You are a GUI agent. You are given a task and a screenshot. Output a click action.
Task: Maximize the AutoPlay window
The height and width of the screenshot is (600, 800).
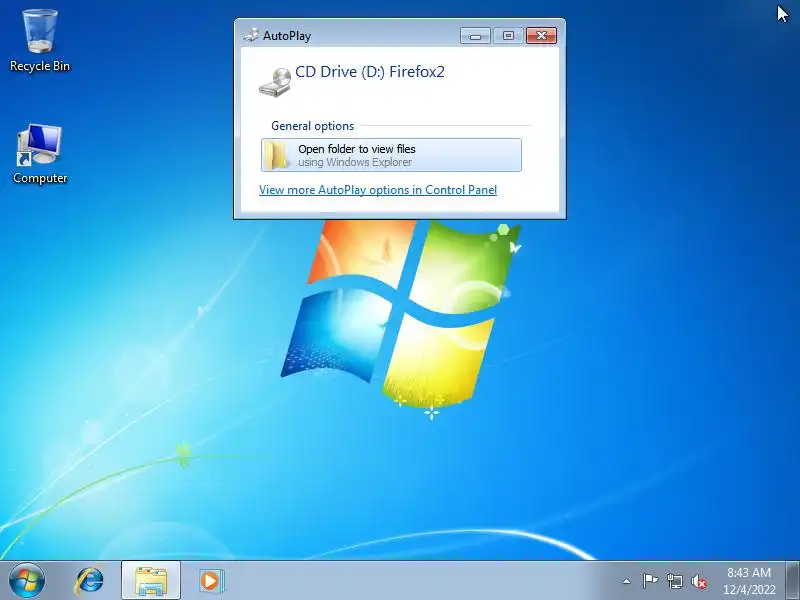click(508, 36)
